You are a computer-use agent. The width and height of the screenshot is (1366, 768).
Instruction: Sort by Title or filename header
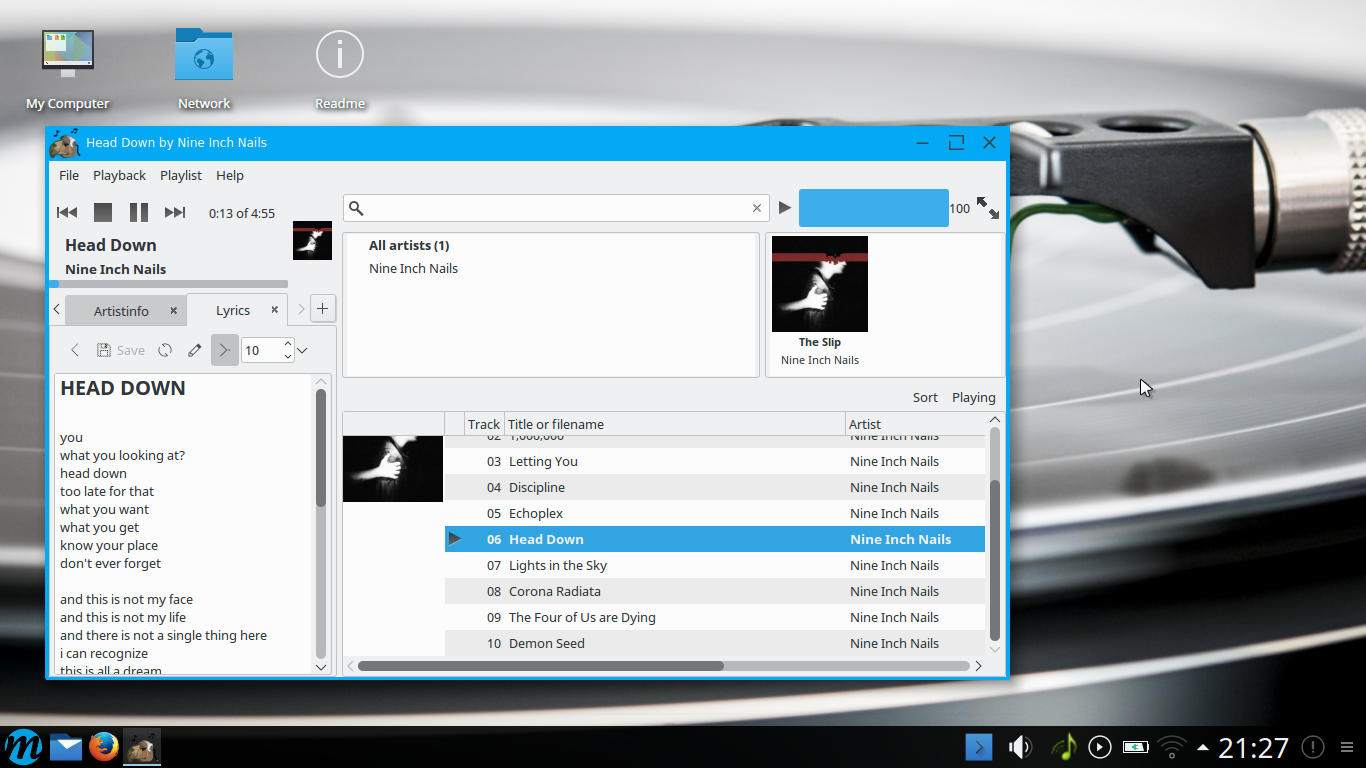(674, 424)
